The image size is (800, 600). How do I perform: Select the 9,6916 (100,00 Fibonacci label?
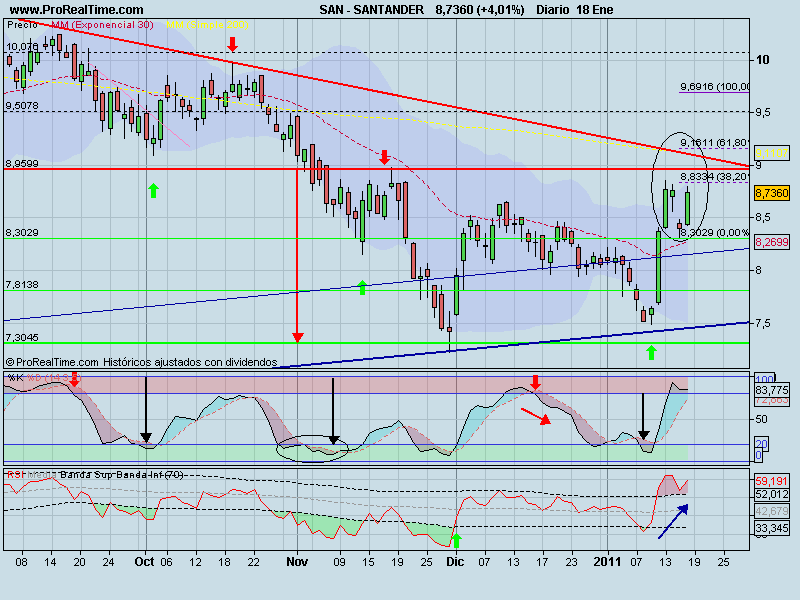tap(714, 87)
